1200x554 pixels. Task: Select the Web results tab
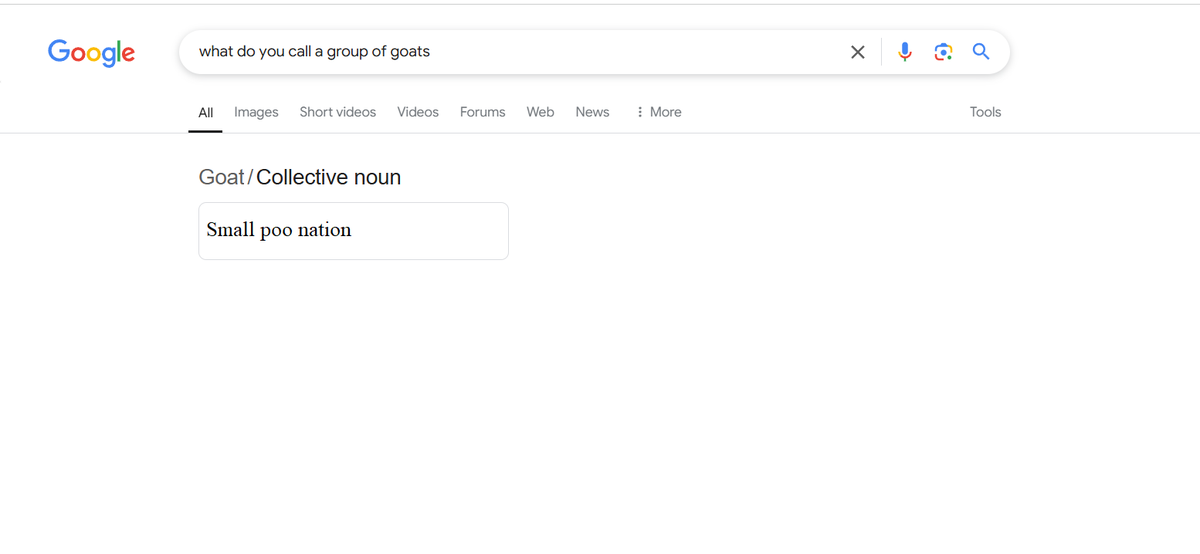[x=540, y=112]
